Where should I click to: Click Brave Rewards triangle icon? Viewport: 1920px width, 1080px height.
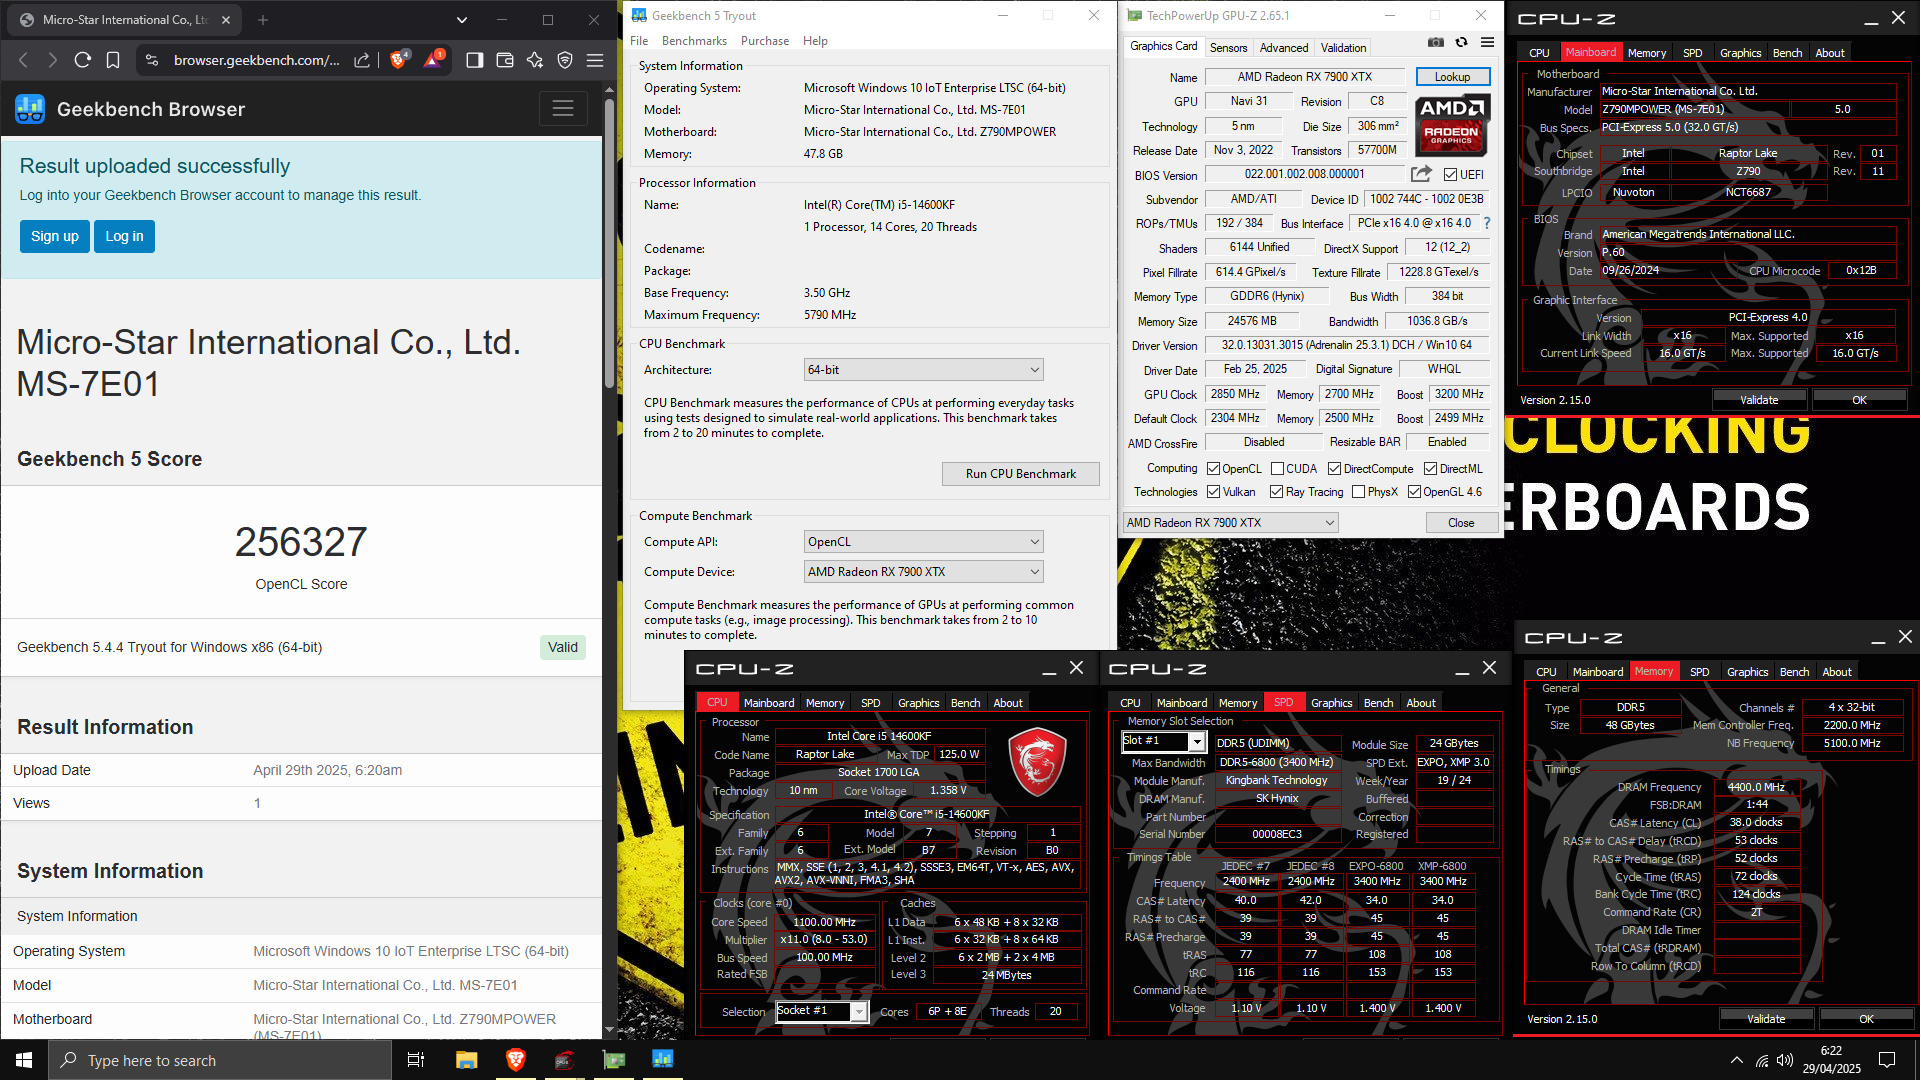[432, 60]
